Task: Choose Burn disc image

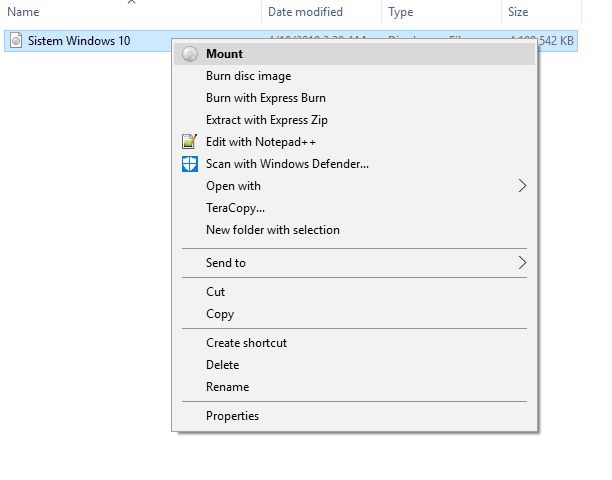Action: pyautogui.click(x=354, y=76)
